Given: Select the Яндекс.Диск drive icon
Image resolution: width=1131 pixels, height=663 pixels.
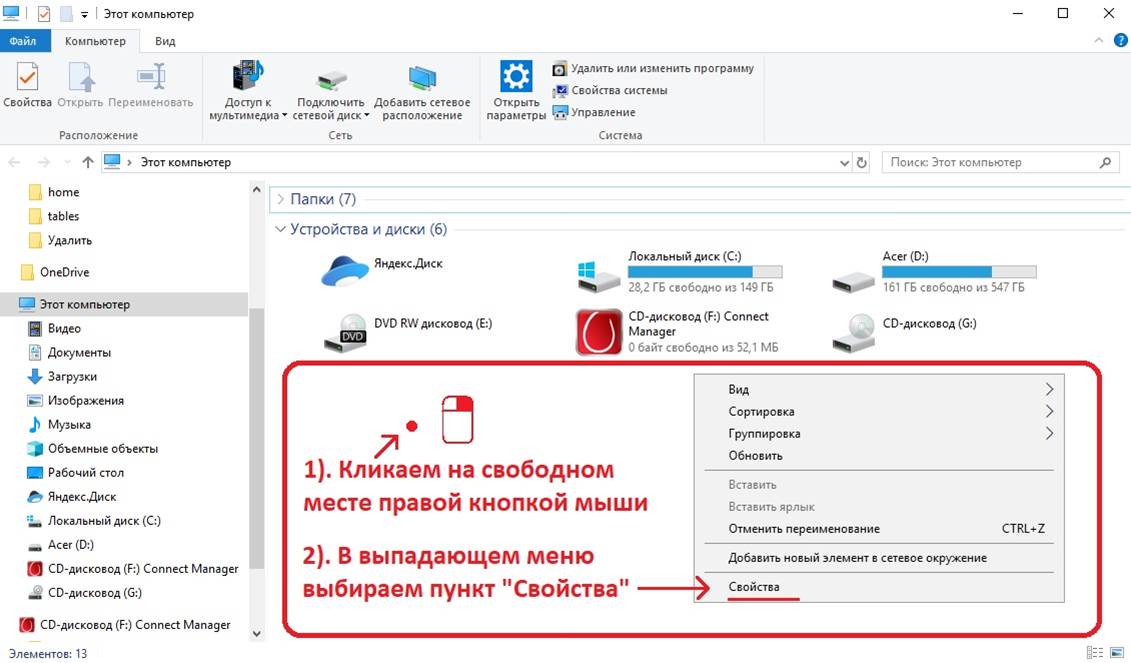Looking at the screenshot, I should coord(345,271).
